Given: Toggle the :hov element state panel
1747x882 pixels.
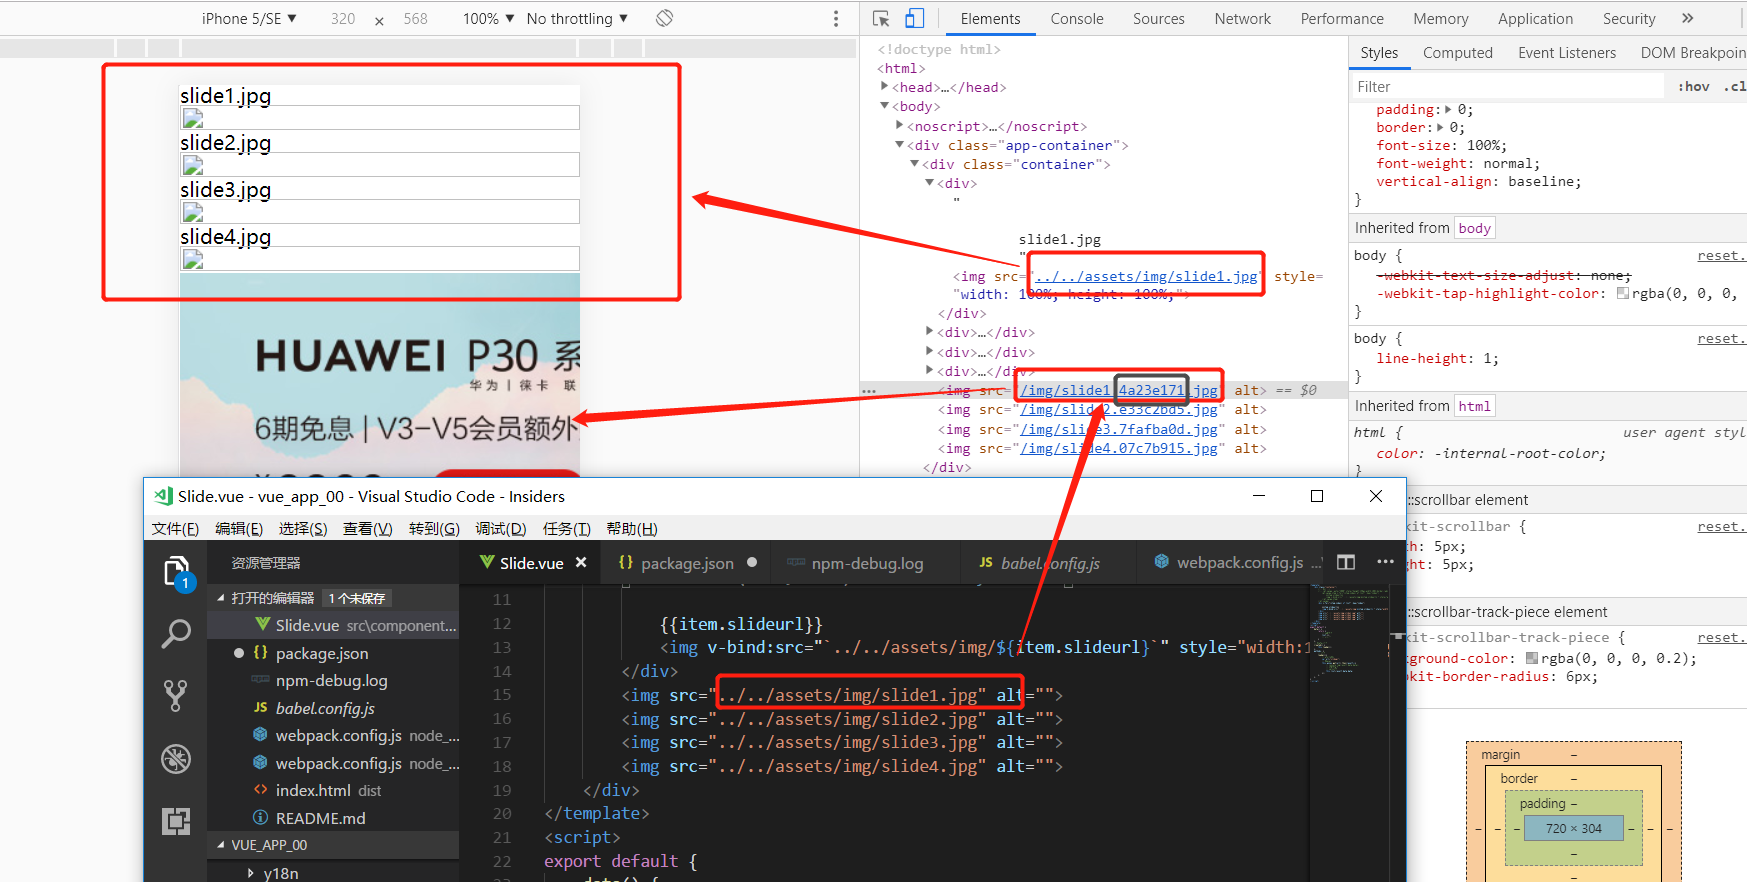Looking at the screenshot, I should pos(1694,87).
